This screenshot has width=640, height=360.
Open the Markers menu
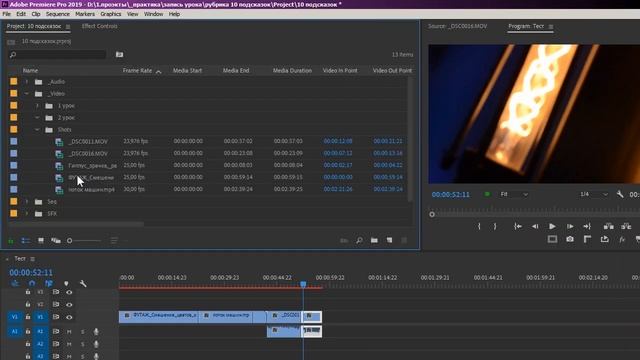85,14
